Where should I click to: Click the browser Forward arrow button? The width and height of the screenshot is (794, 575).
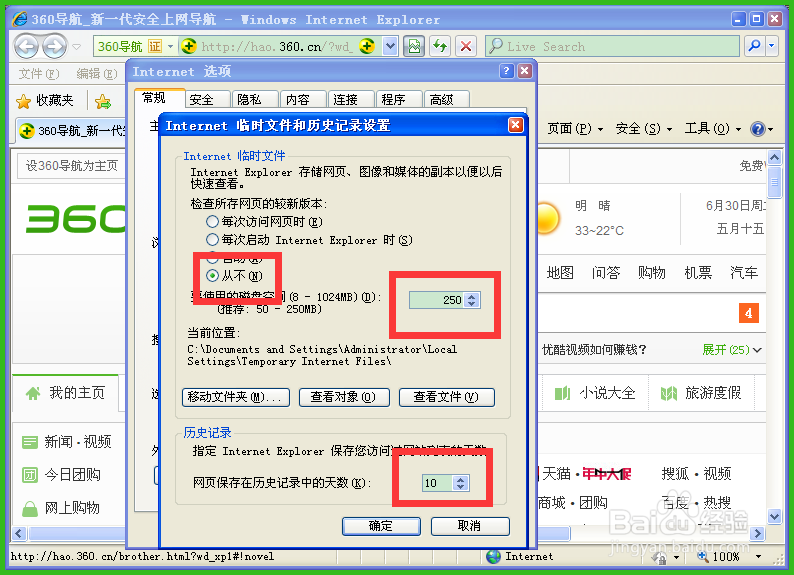click(54, 47)
